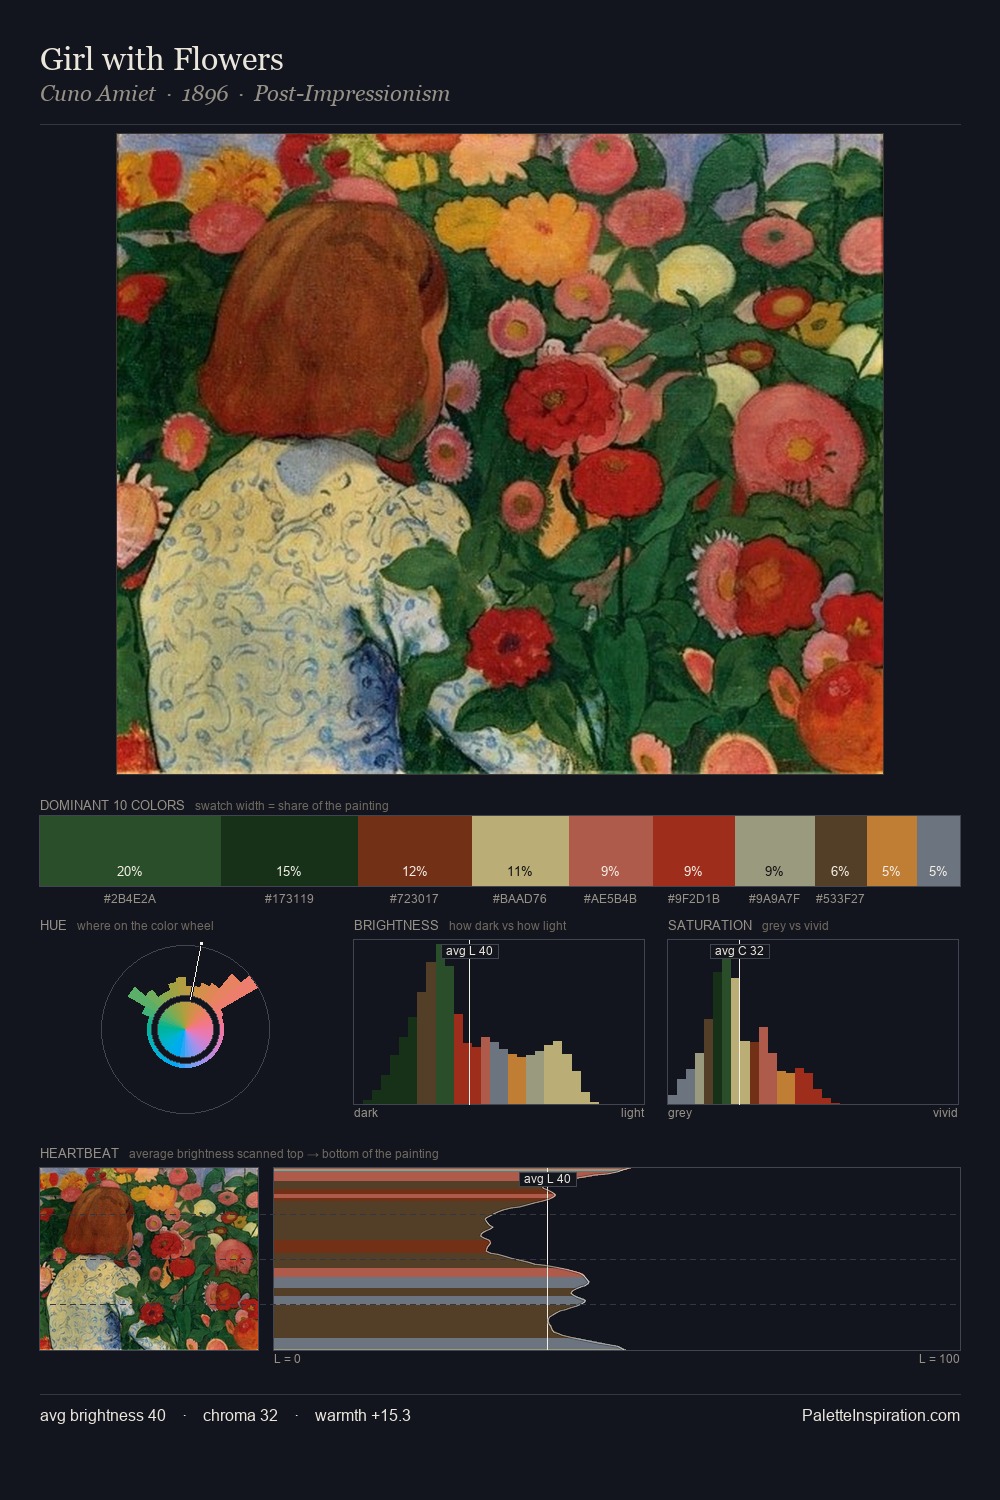Select hex code #9F2D1B
This screenshot has height=1500, width=1000.
(694, 898)
